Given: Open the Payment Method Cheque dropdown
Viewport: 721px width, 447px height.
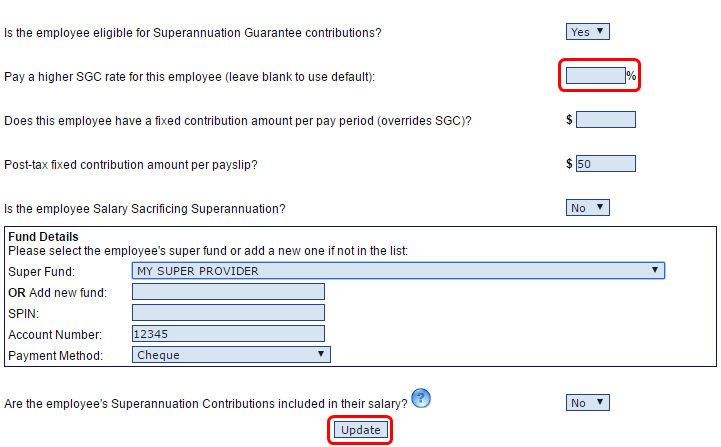Looking at the screenshot, I should [231, 355].
